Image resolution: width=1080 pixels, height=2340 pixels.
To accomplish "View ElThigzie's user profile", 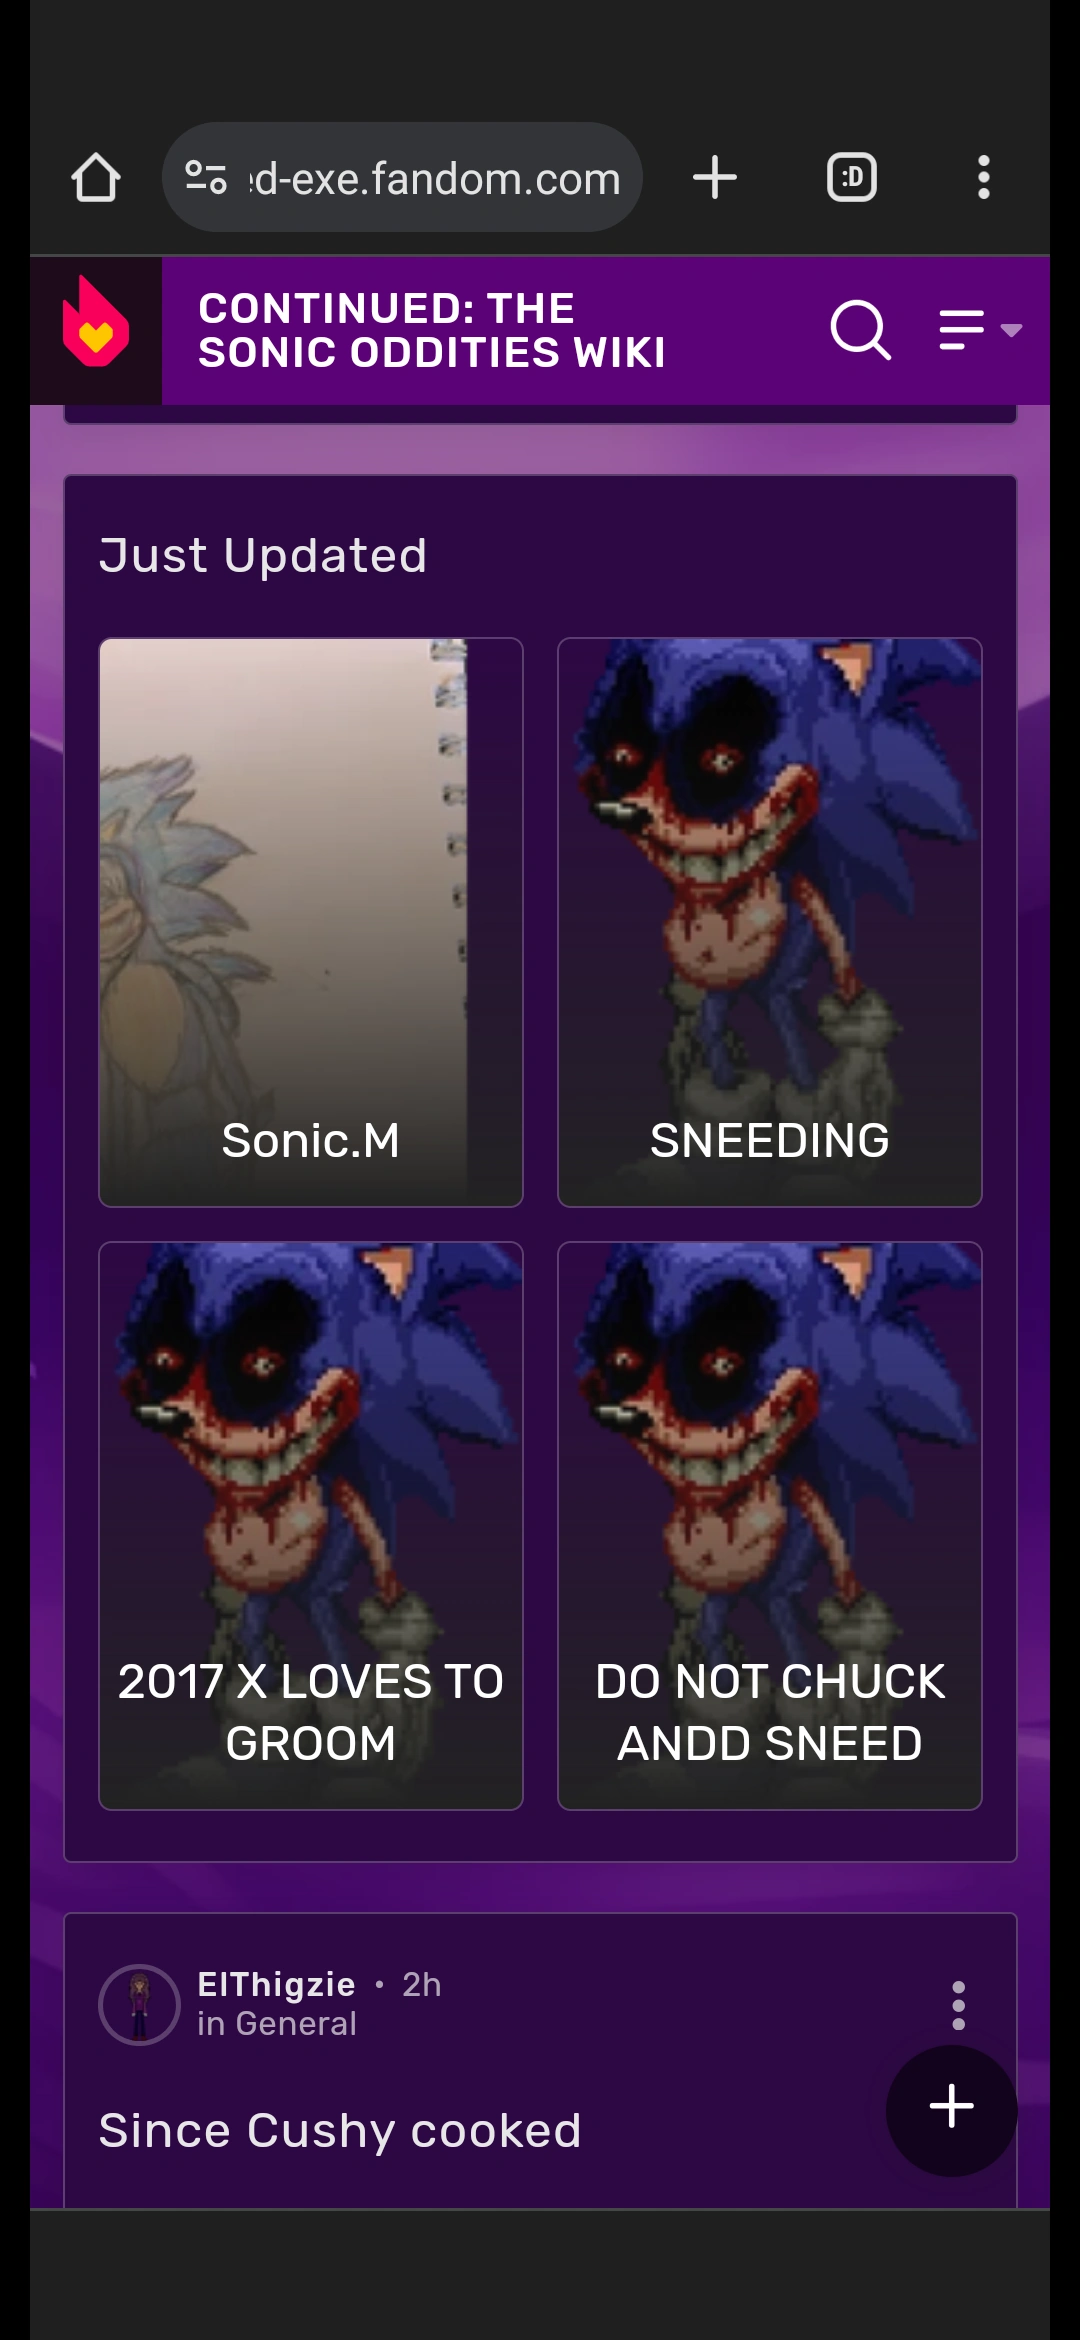I will (276, 1984).
